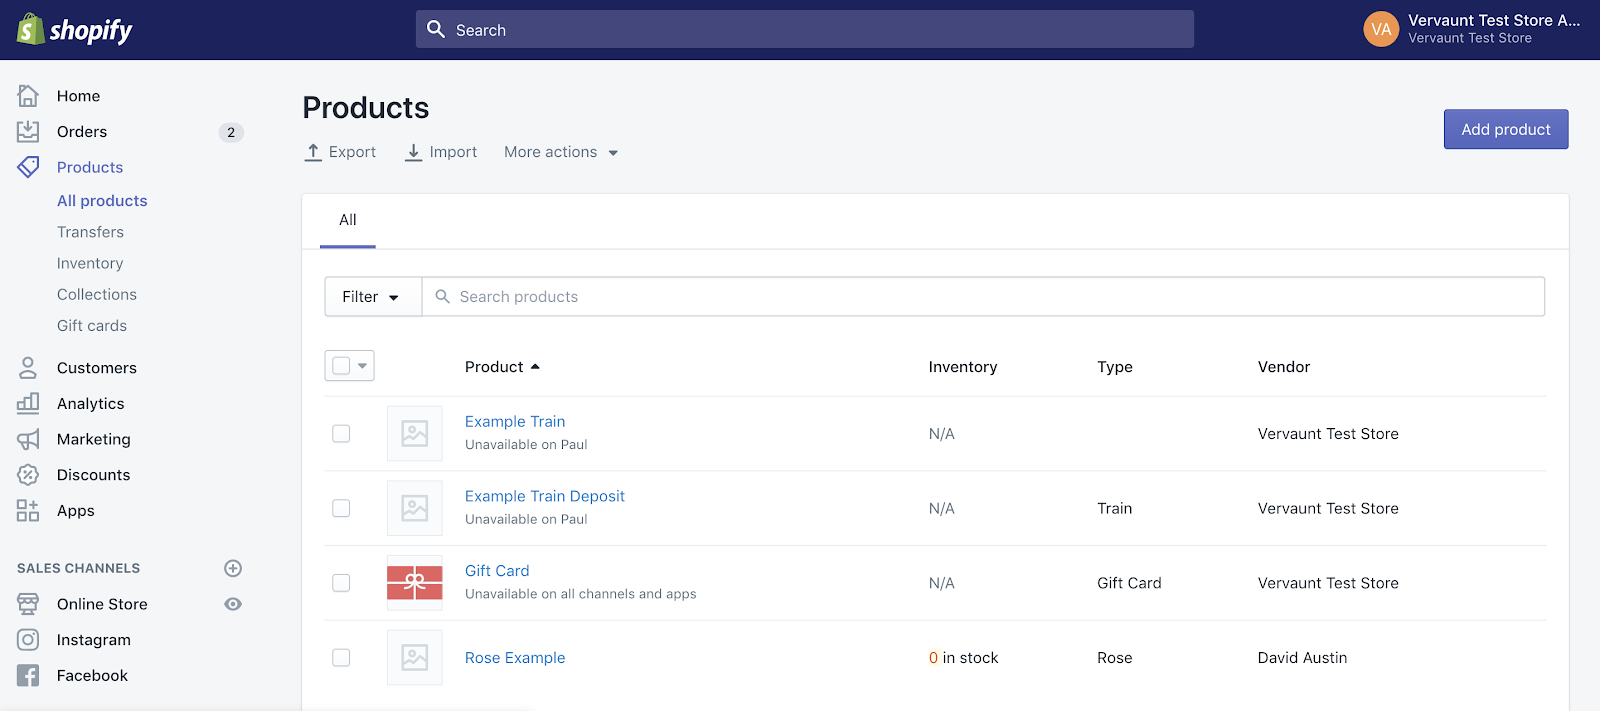Click the Apps grid icon

pyautogui.click(x=28, y=511)
